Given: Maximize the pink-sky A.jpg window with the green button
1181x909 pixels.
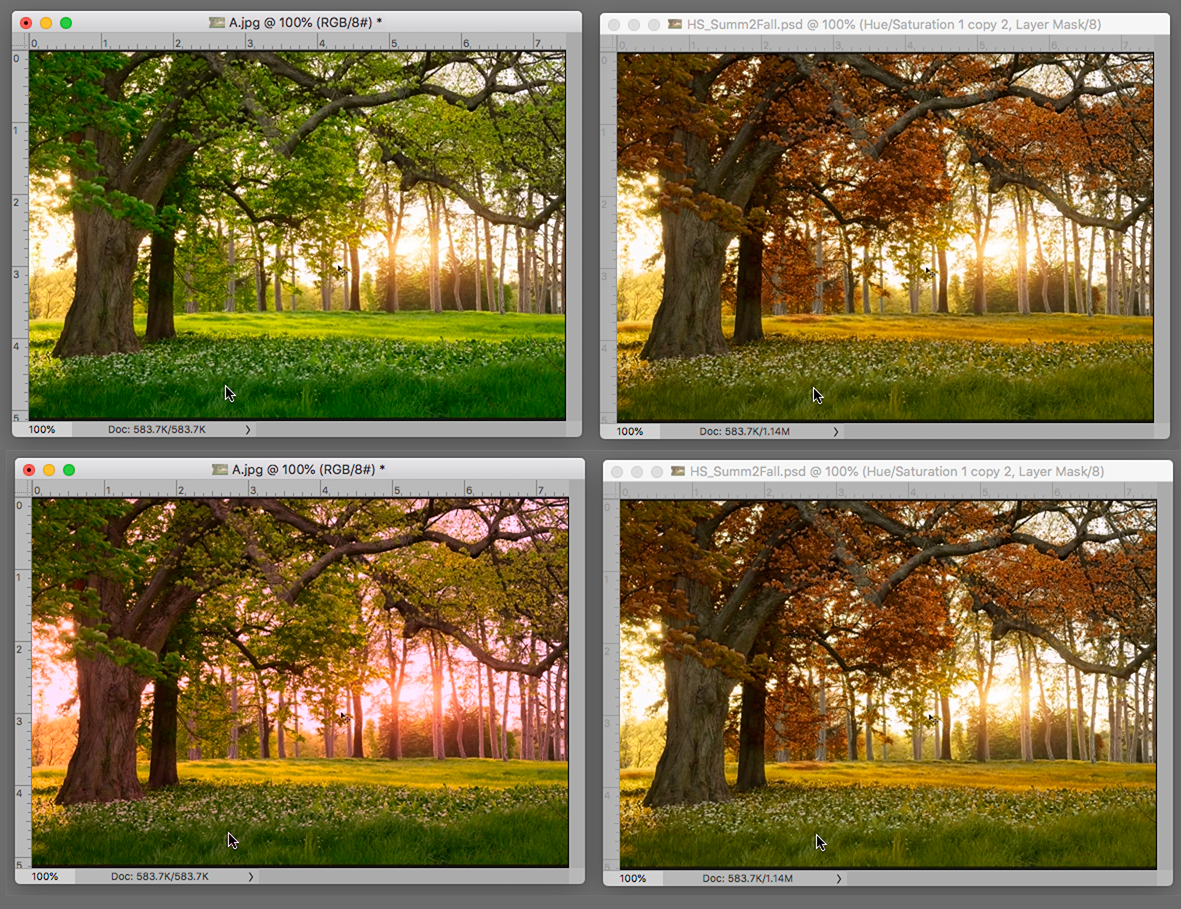Looking at the screenshot, I should (x=69, y=470).
